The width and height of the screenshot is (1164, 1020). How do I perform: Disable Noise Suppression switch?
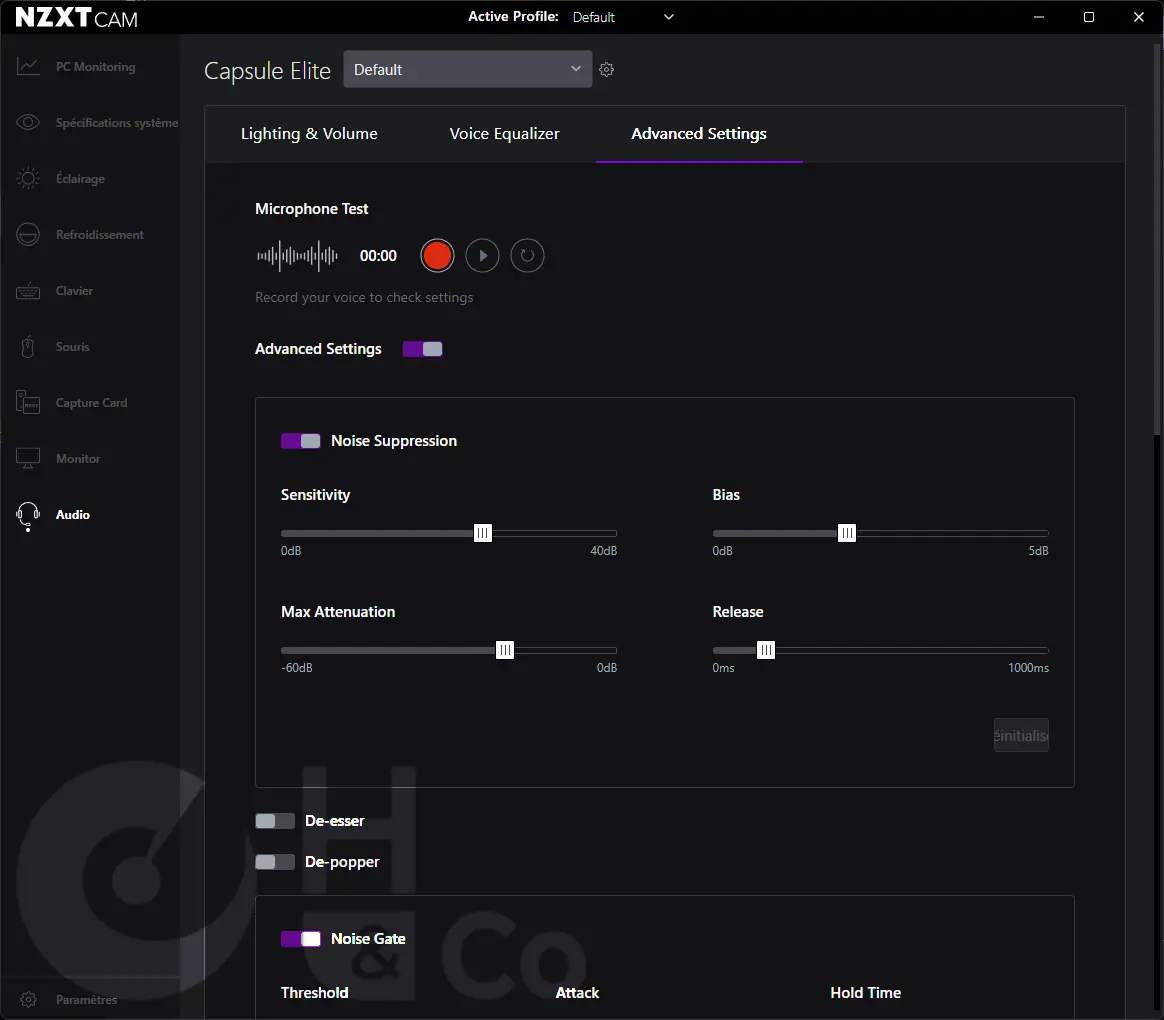[x=301, y=441]
